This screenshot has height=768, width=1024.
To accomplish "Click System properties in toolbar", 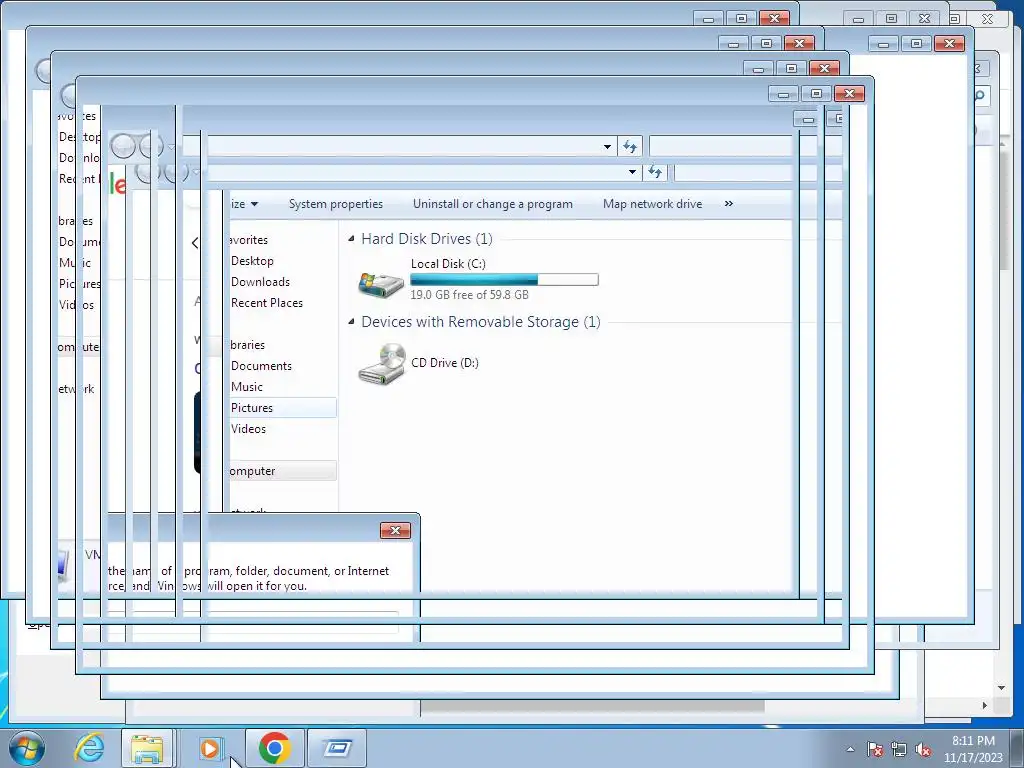I will pos(336,204).
